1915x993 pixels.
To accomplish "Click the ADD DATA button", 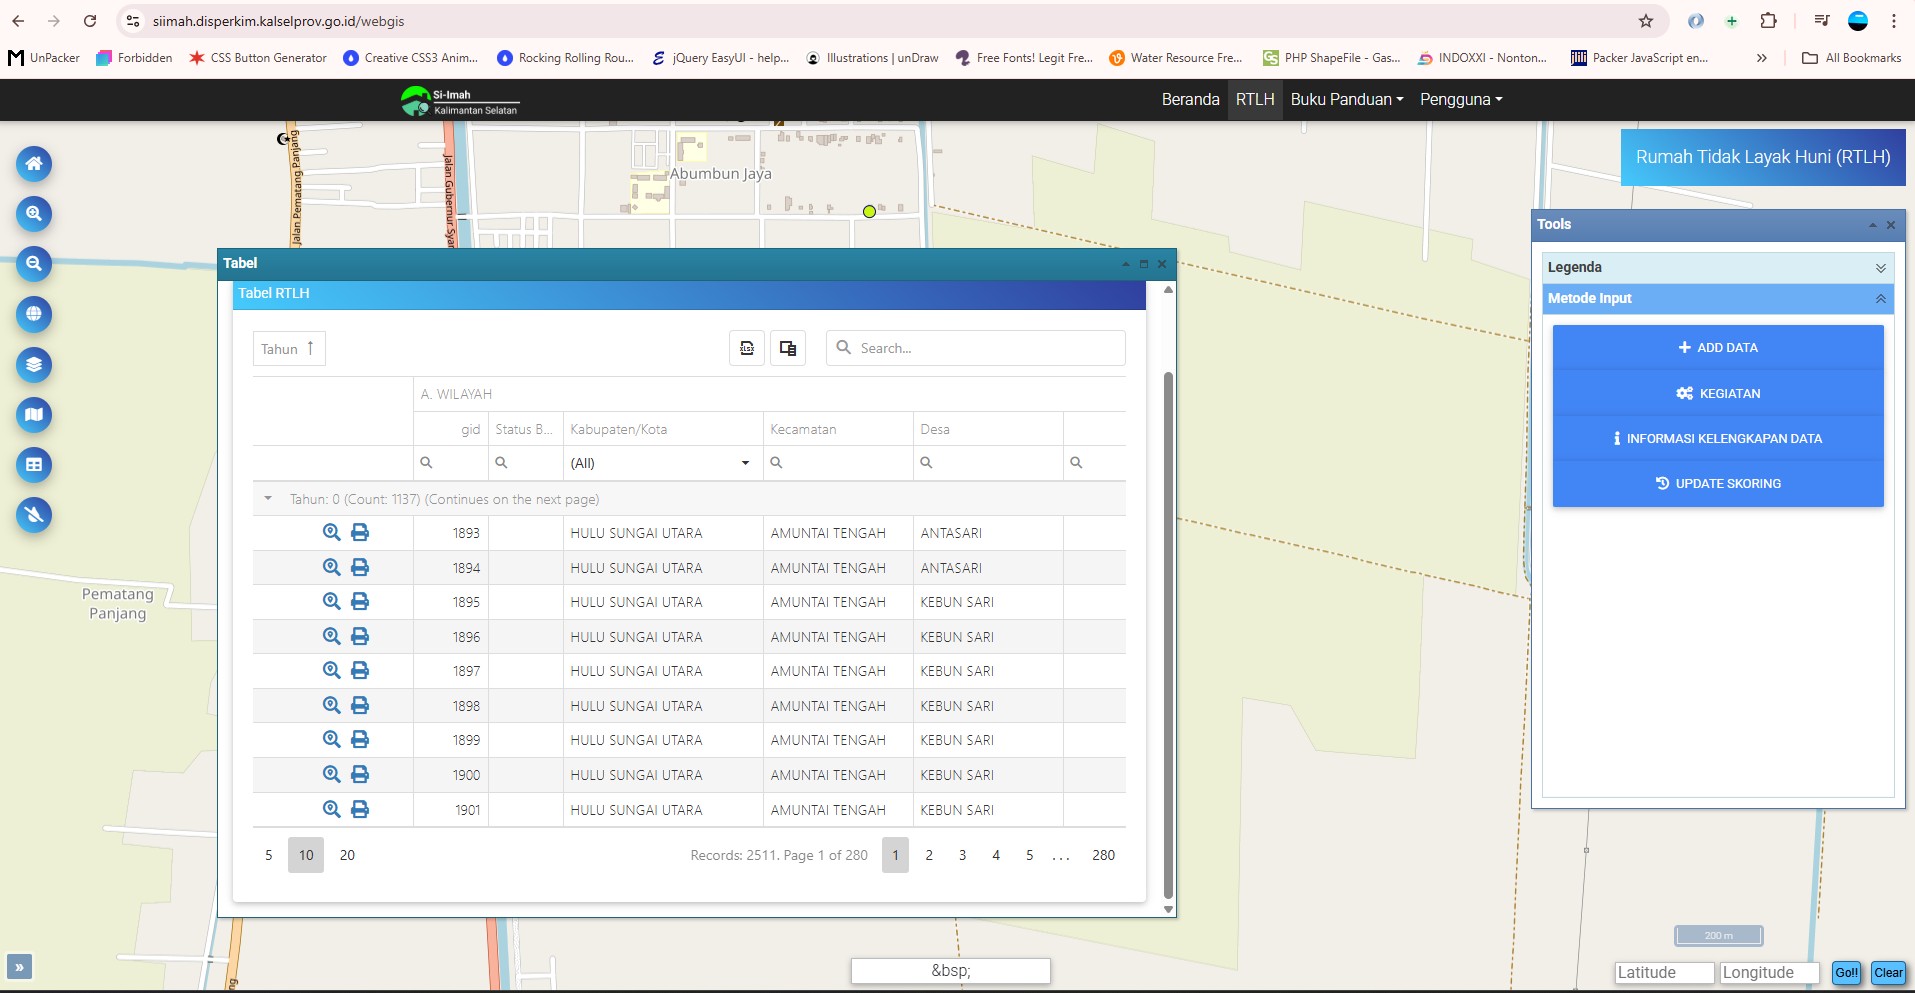I will pyautogui.click(x=1718, y=348).
